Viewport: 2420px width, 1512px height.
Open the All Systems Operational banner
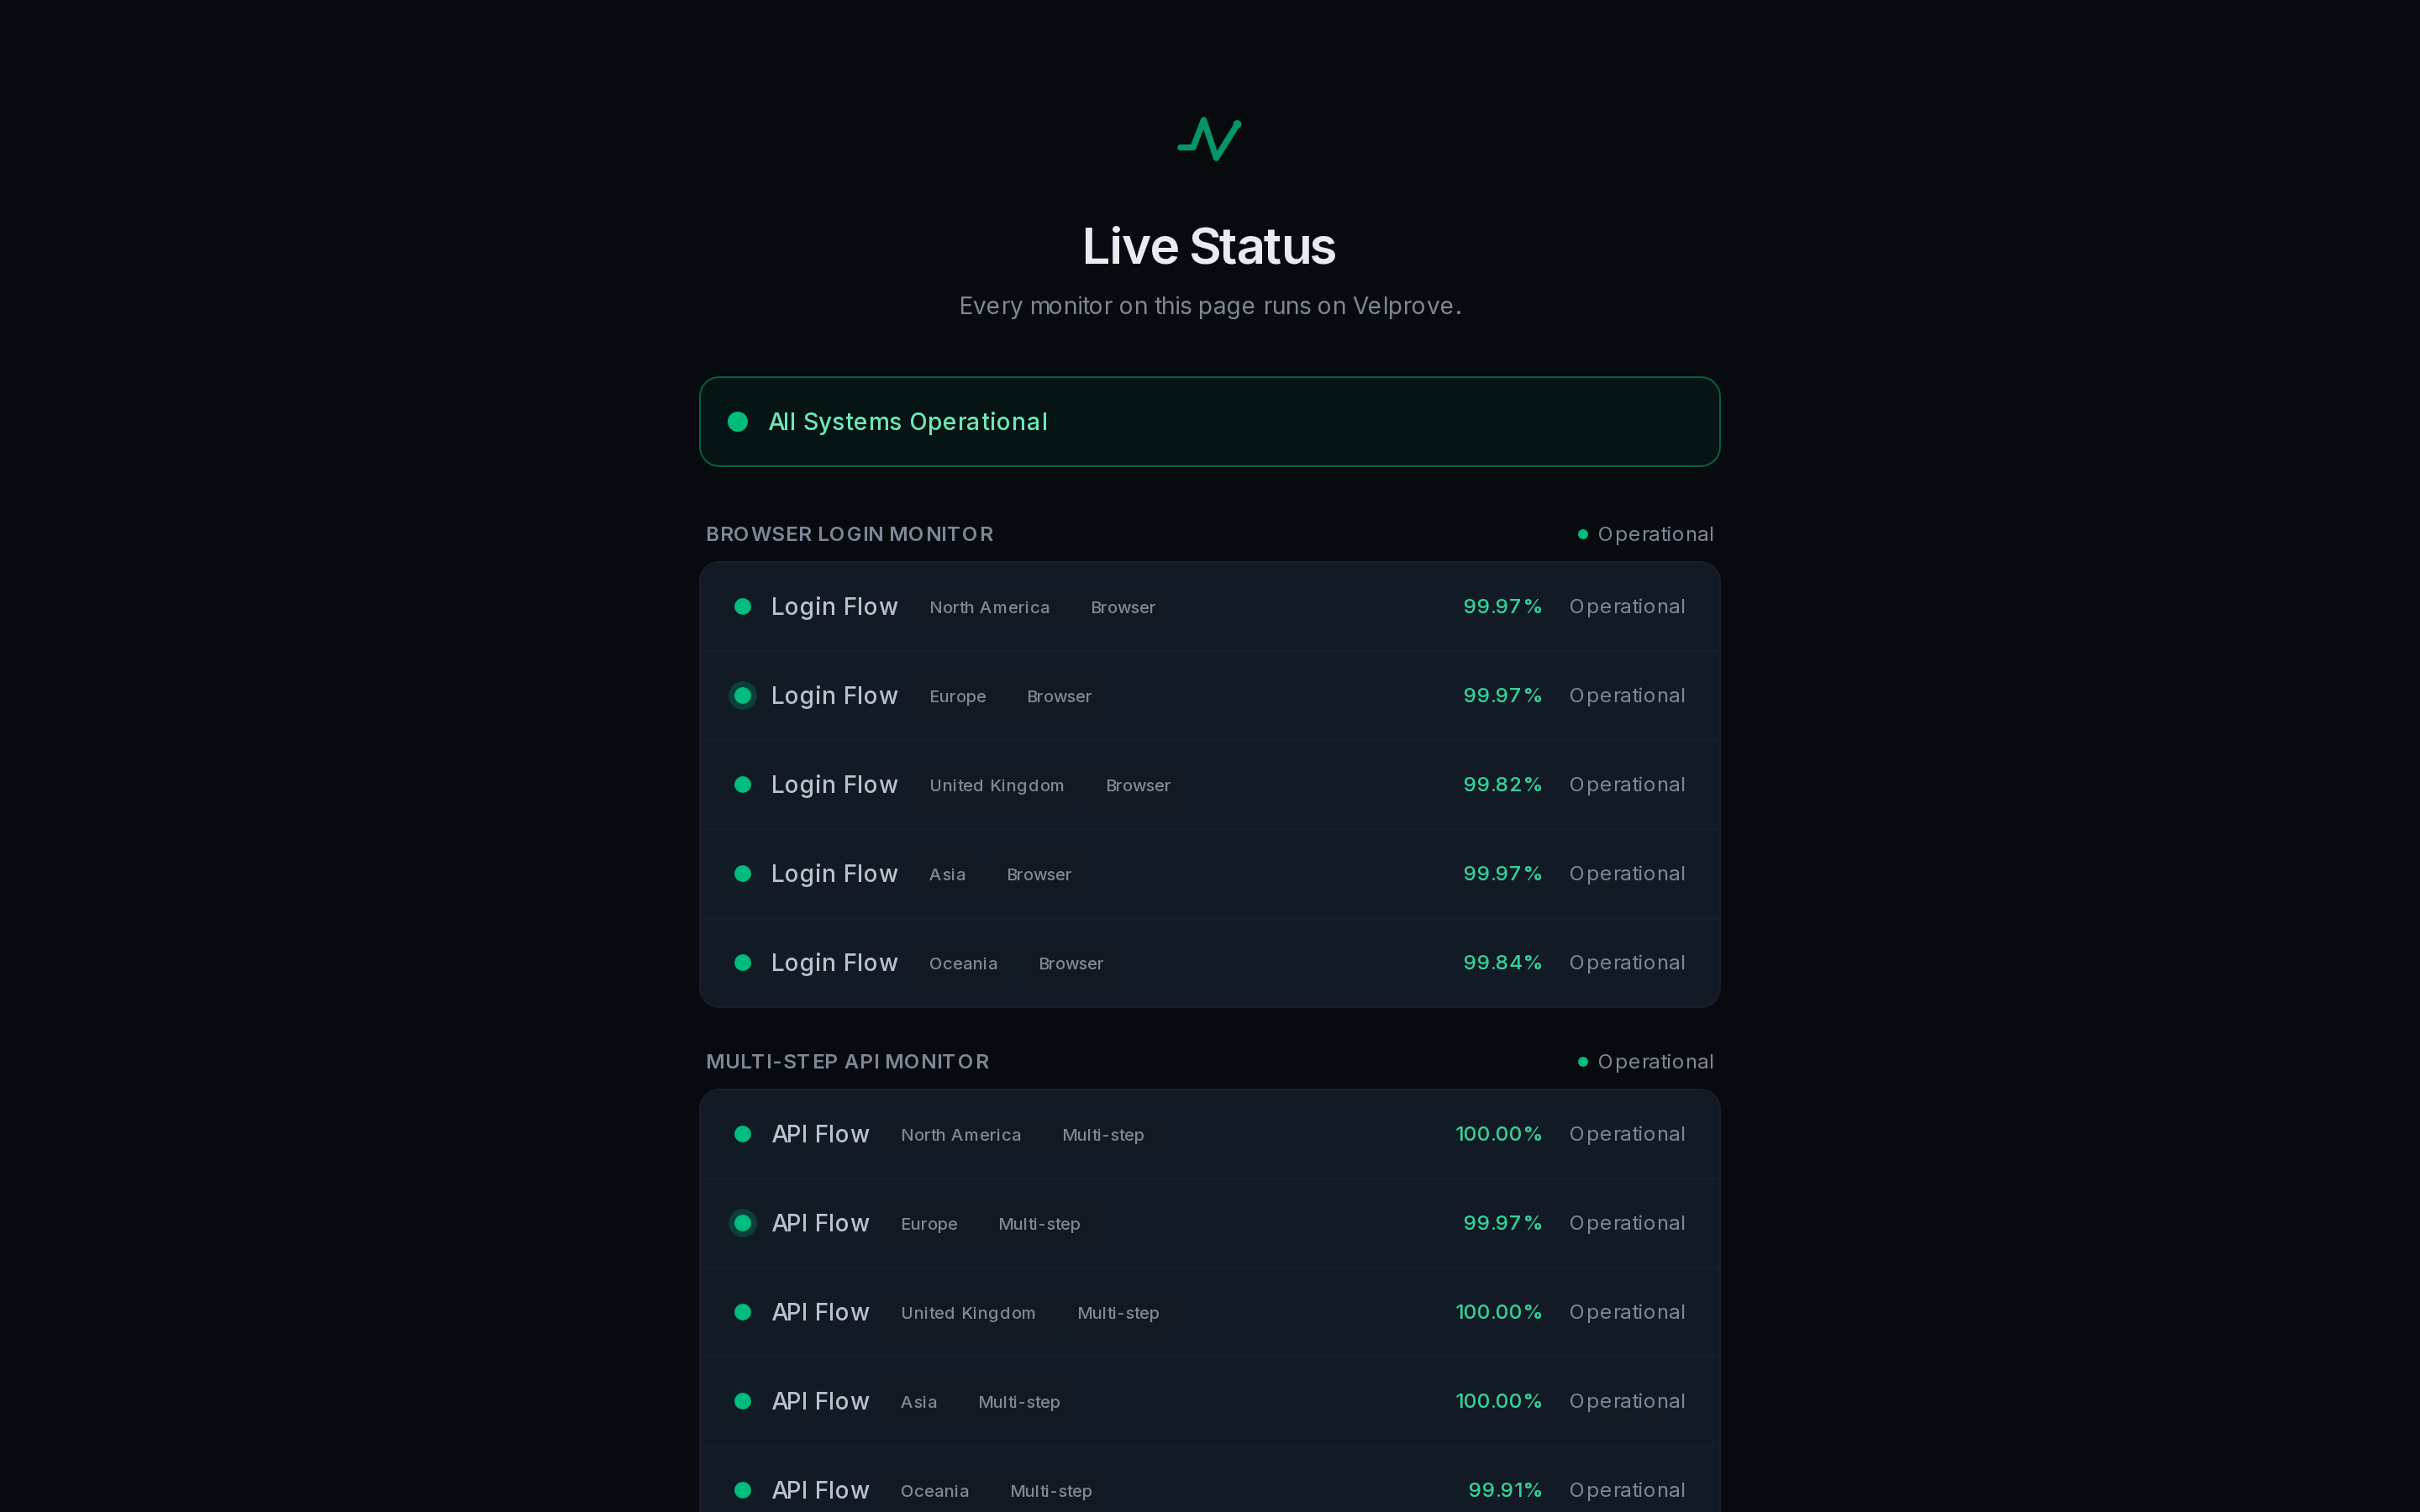[1209, 421]
